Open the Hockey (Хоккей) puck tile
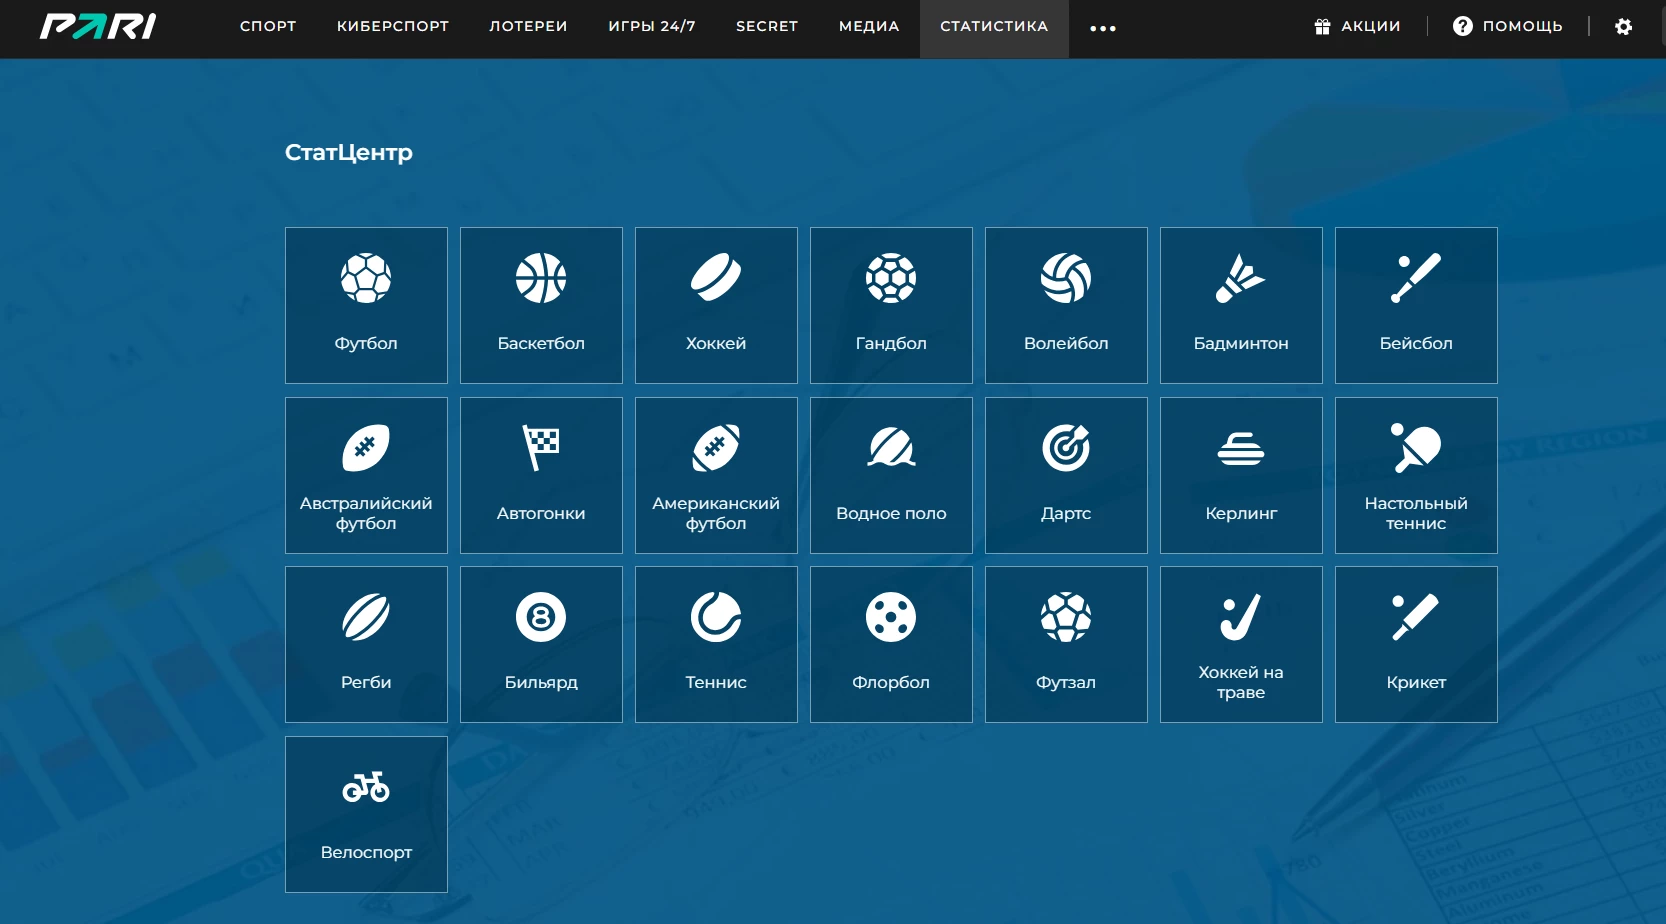 pyautogui.click(x=716, y=305)
